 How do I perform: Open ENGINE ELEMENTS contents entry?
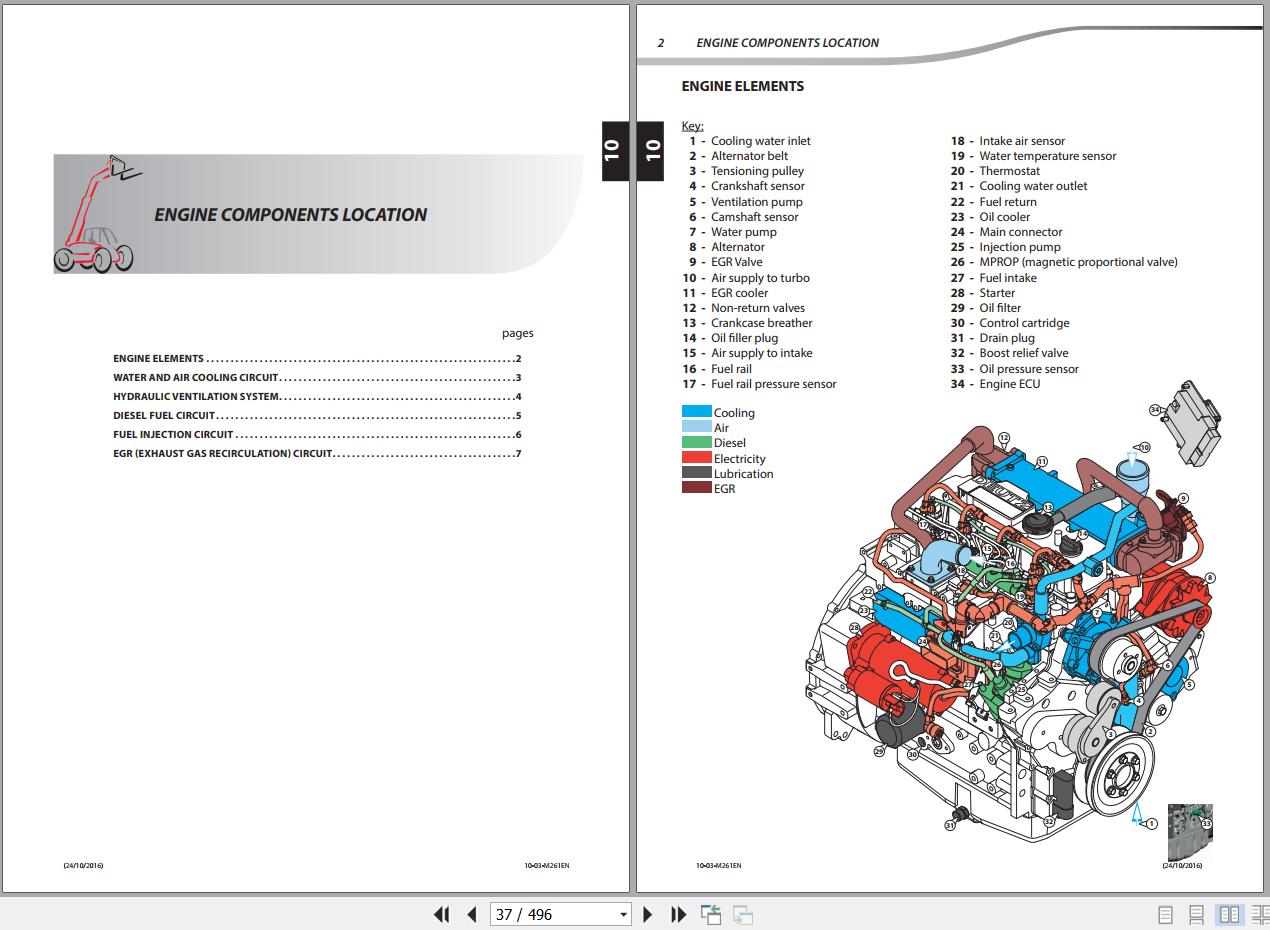pos(158,358)
